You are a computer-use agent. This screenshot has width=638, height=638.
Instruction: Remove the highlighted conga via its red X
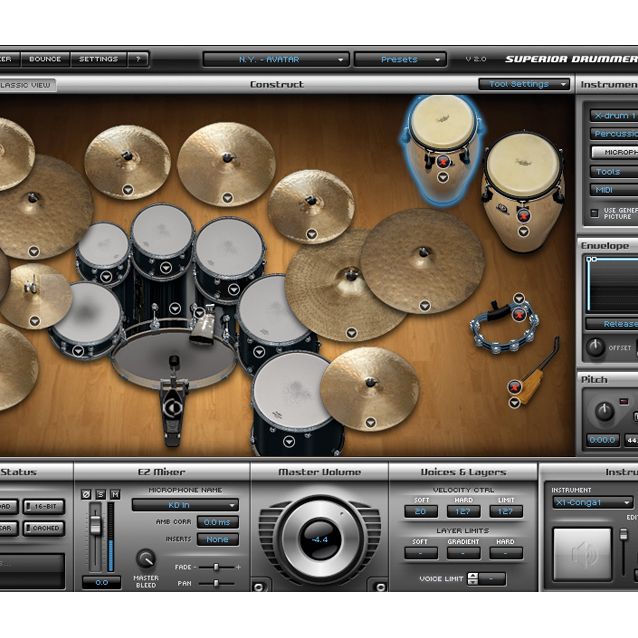click(x=444, y=162)
